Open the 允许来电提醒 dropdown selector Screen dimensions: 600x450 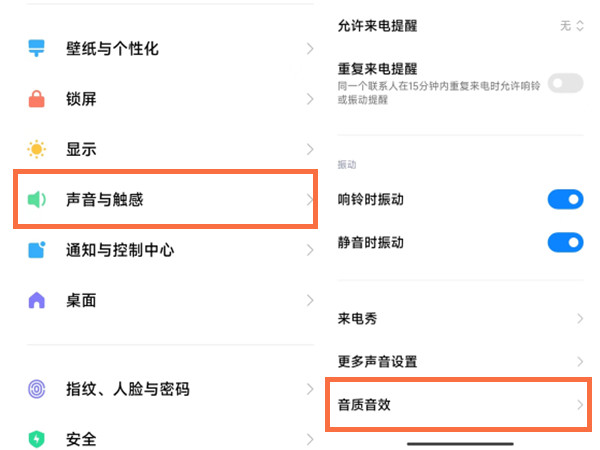point(572,26)
